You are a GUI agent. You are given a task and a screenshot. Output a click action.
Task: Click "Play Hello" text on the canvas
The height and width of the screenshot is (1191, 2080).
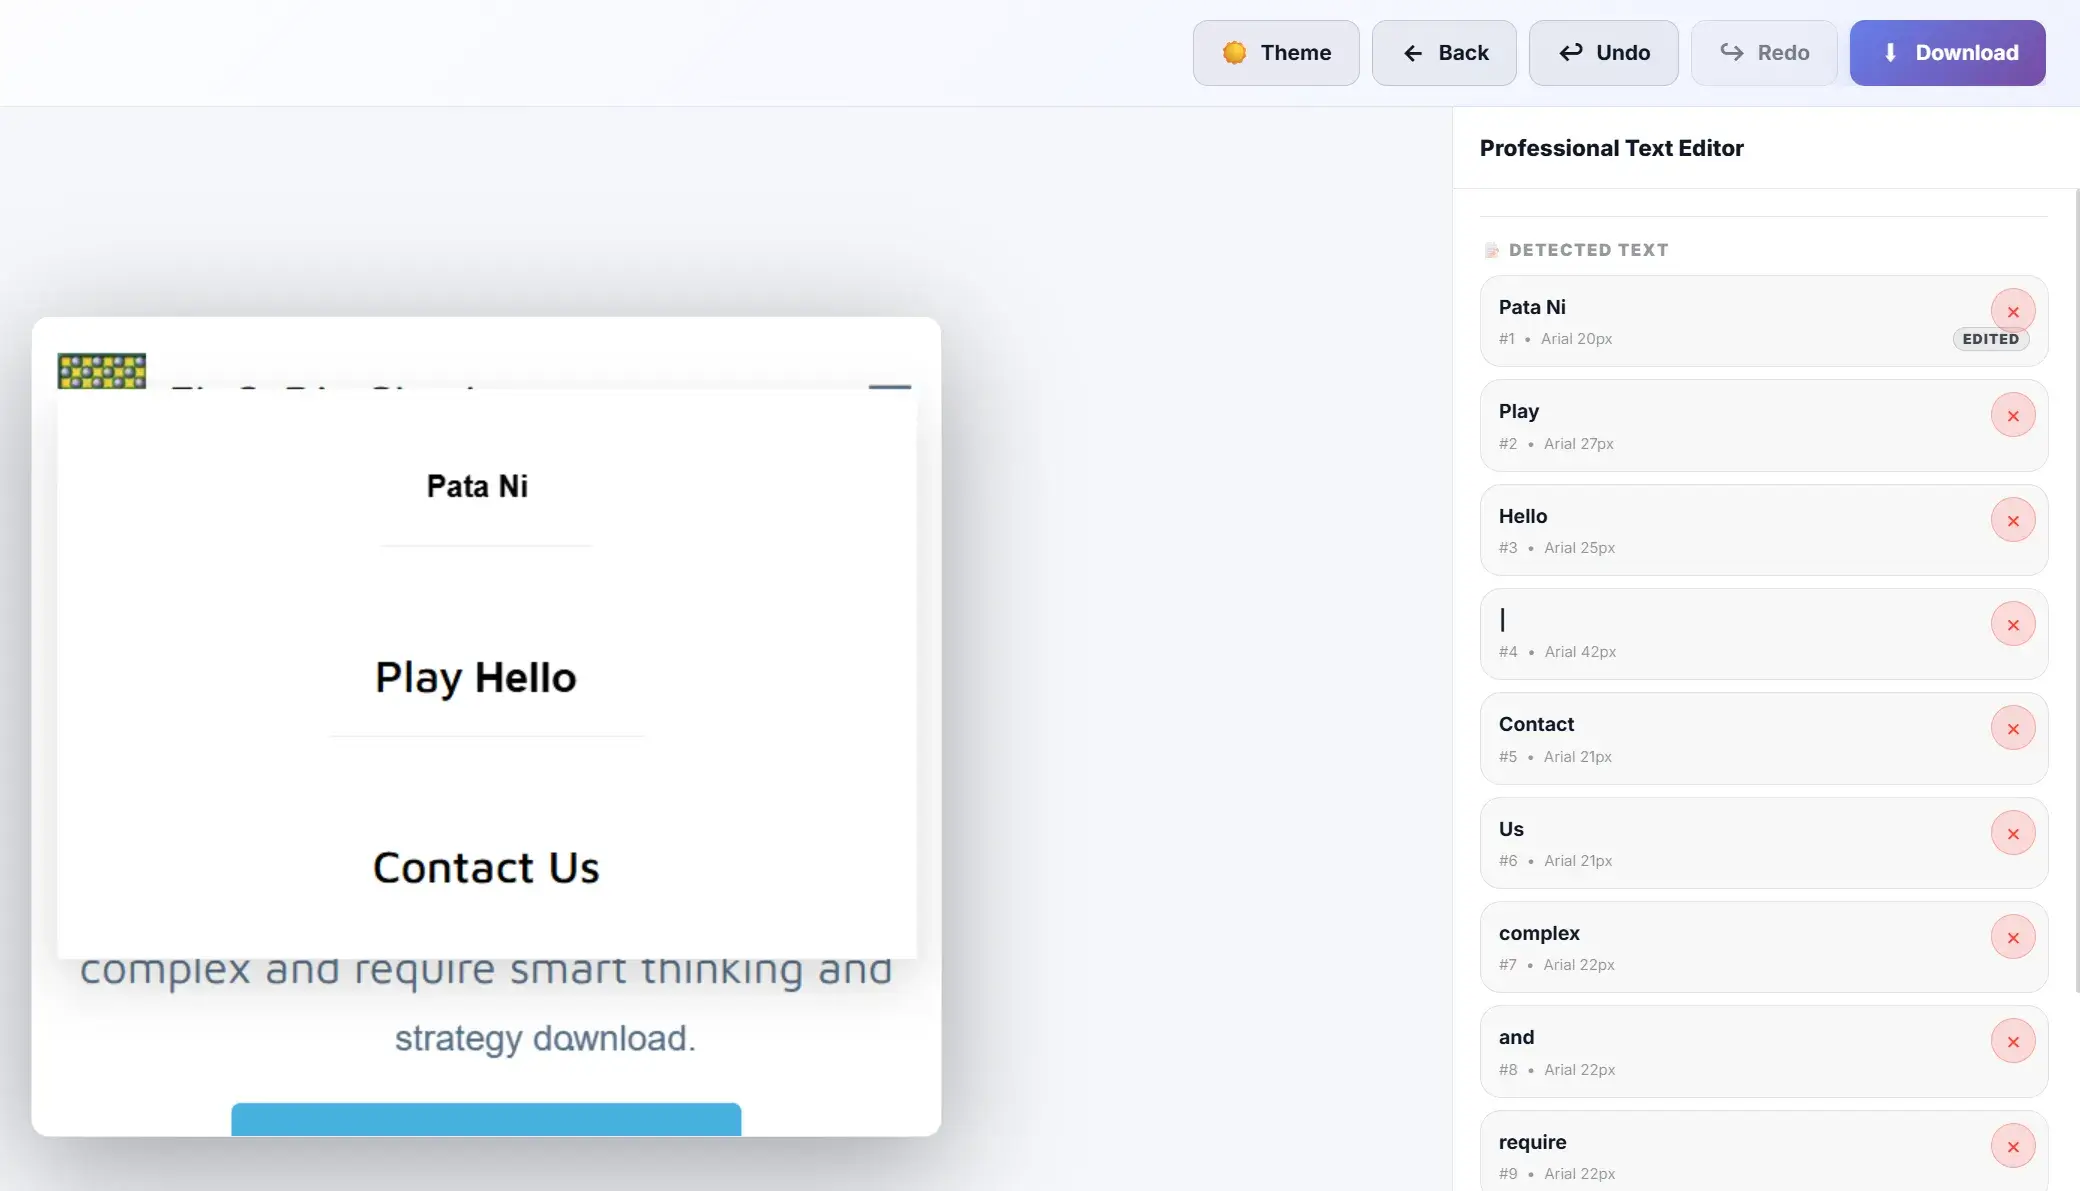coord(476,678)
